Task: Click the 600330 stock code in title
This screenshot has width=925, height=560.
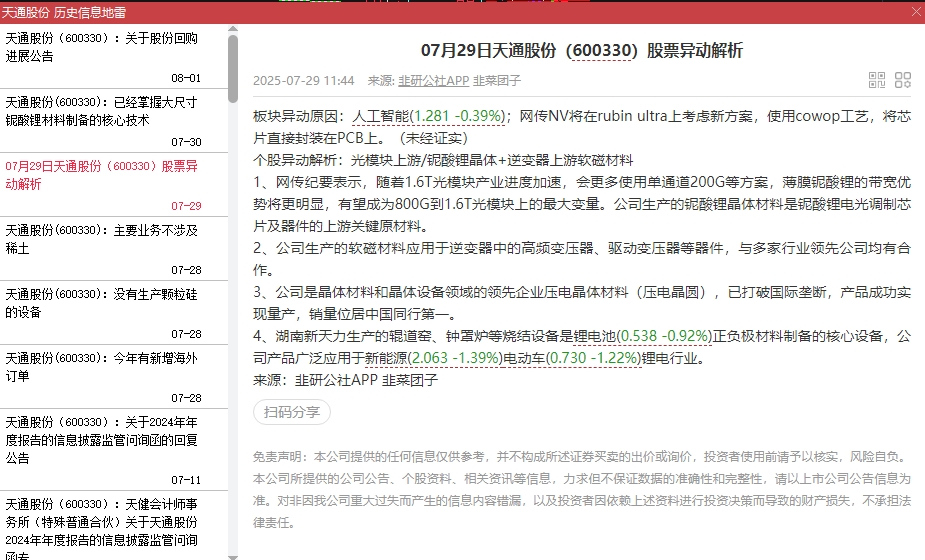Action: point(602,51)
